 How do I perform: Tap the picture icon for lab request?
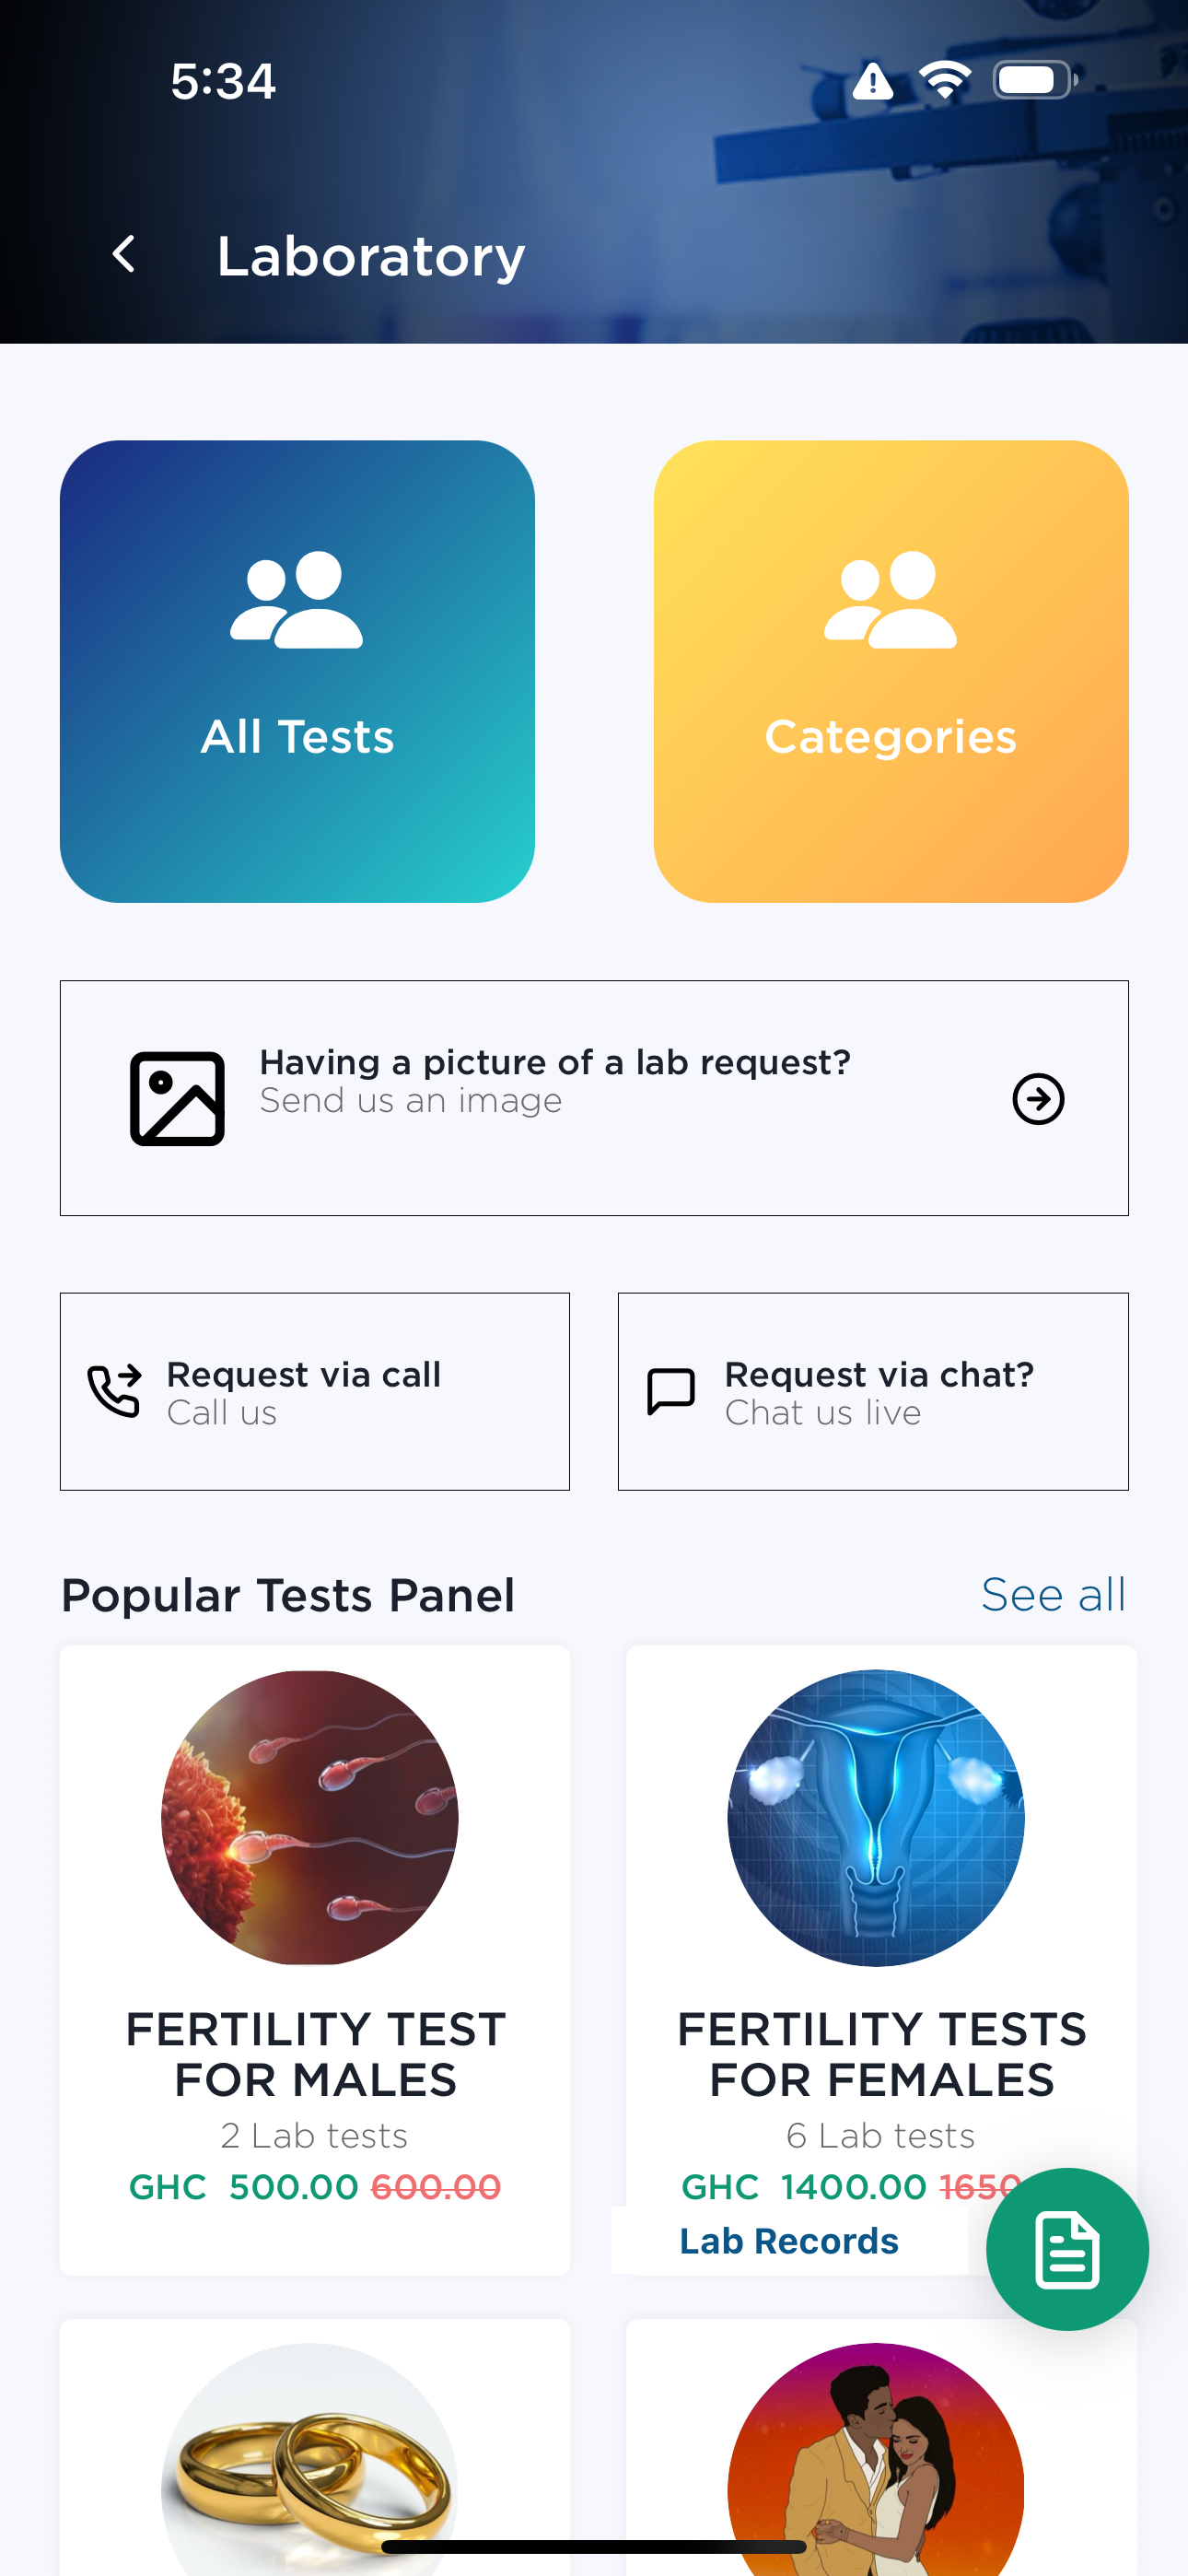point(177,1098)
